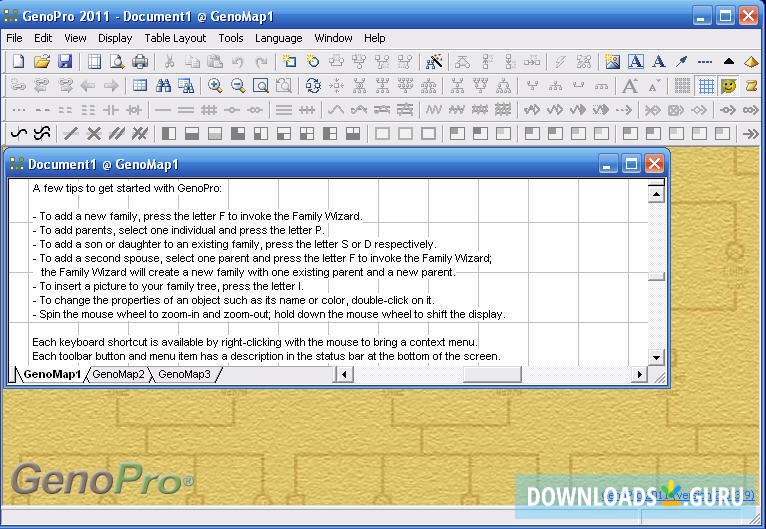The image size is (766, 529).
Task: Save the document with the floppy disk icon
Action: 65,62
